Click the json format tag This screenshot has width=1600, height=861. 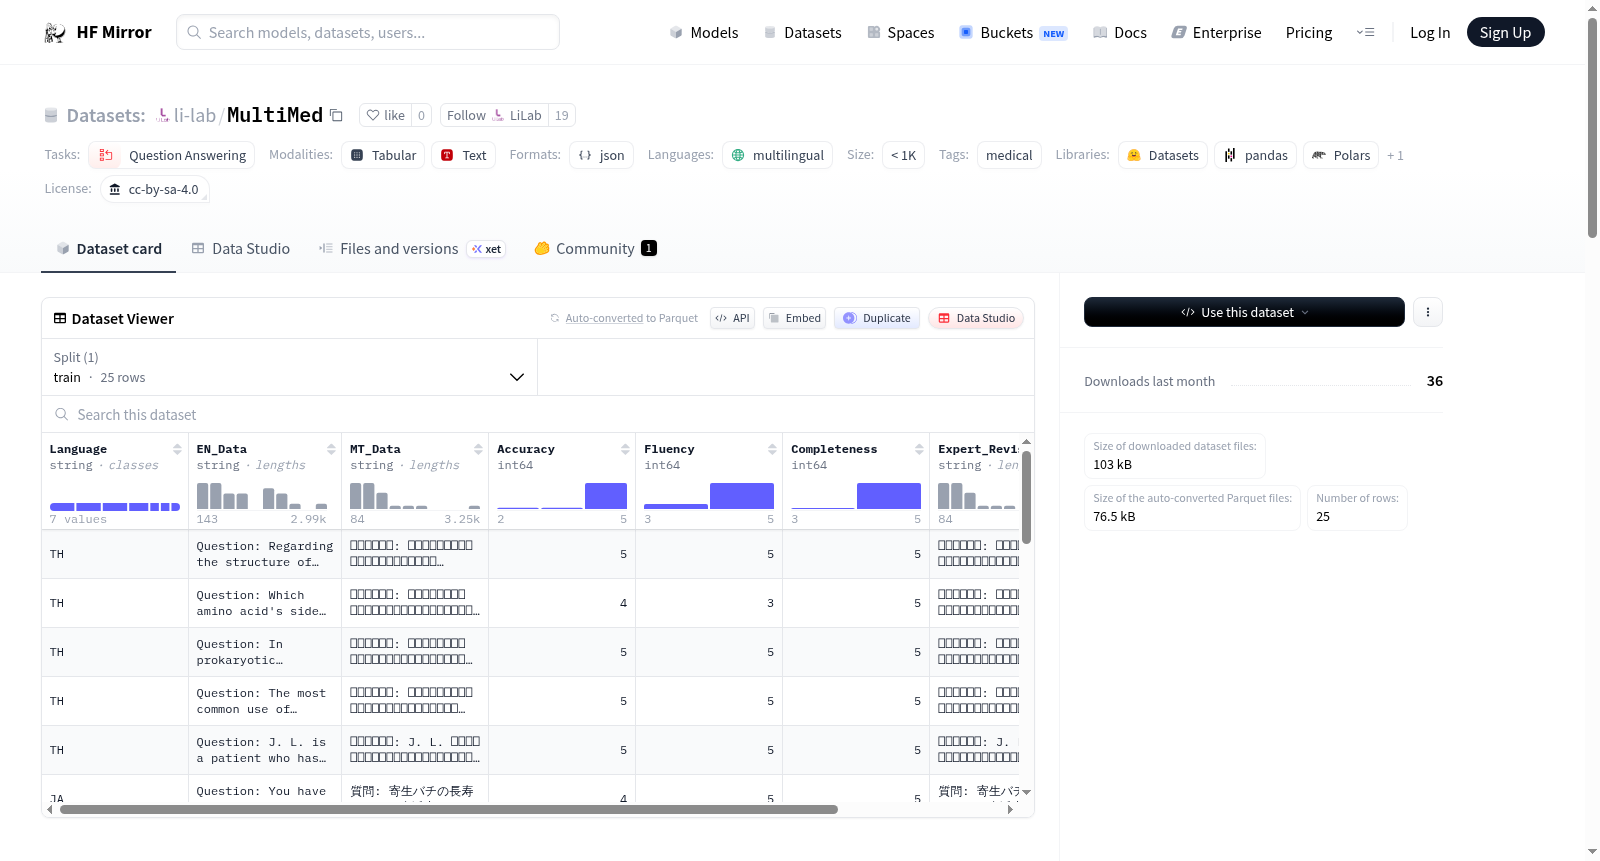click(601, 155)
